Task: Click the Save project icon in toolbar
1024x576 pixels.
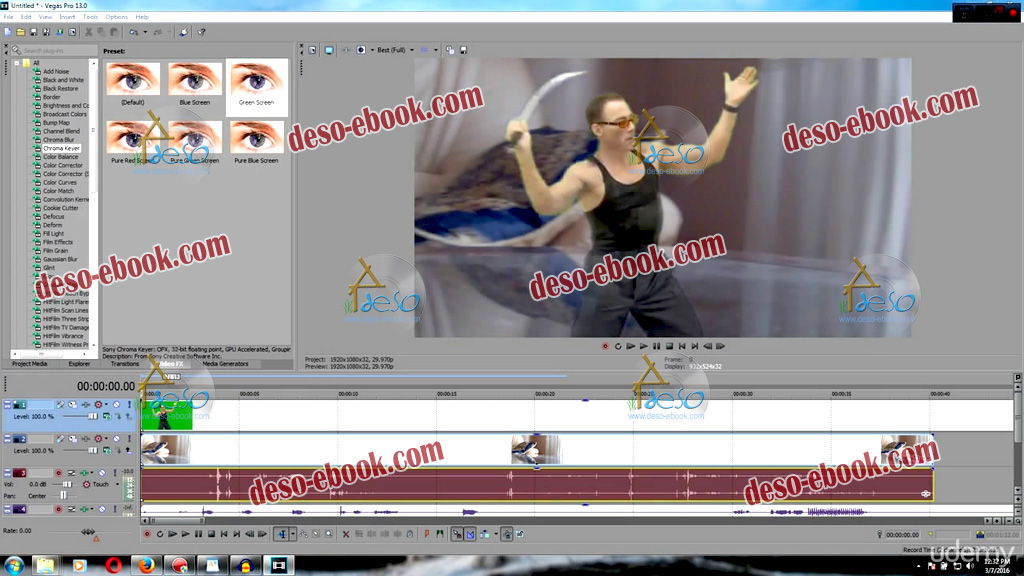Action: coord(33,32)
